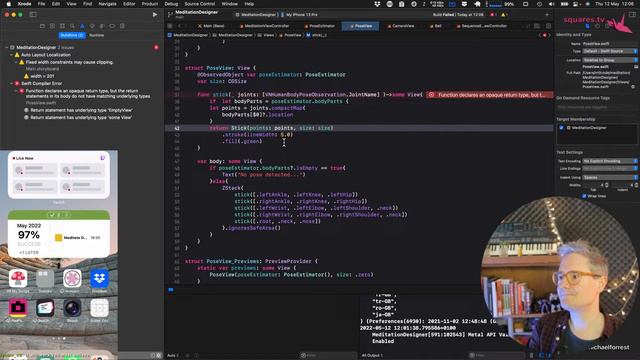This screenshot has width=640, height=360.
Task: Open the Symbol navigator icon
Action: pos(62,26)
